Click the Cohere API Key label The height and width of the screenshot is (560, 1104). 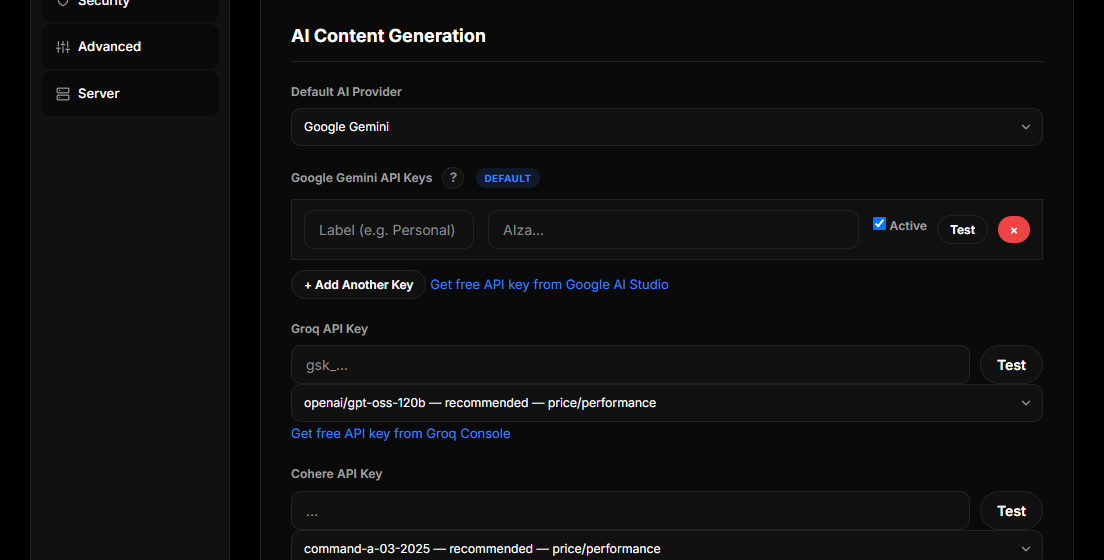pos(337,474)
